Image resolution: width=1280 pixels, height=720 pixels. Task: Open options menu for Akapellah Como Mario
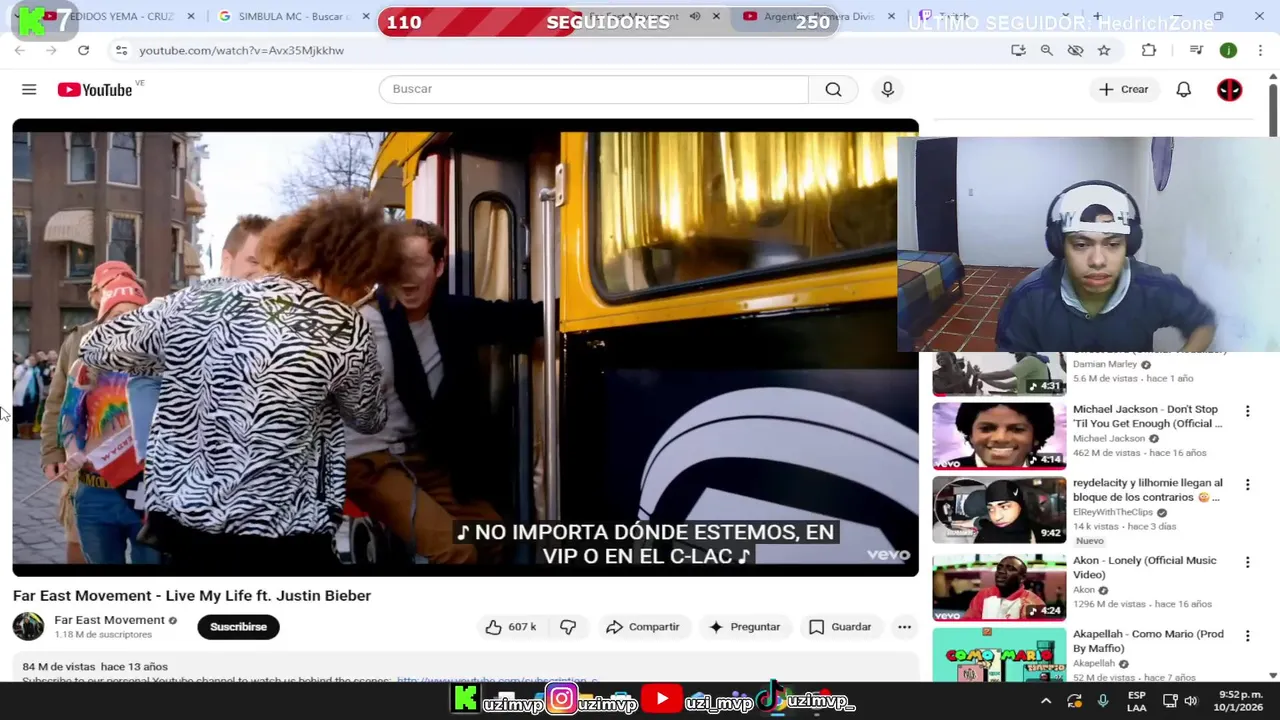[1247, 636]
